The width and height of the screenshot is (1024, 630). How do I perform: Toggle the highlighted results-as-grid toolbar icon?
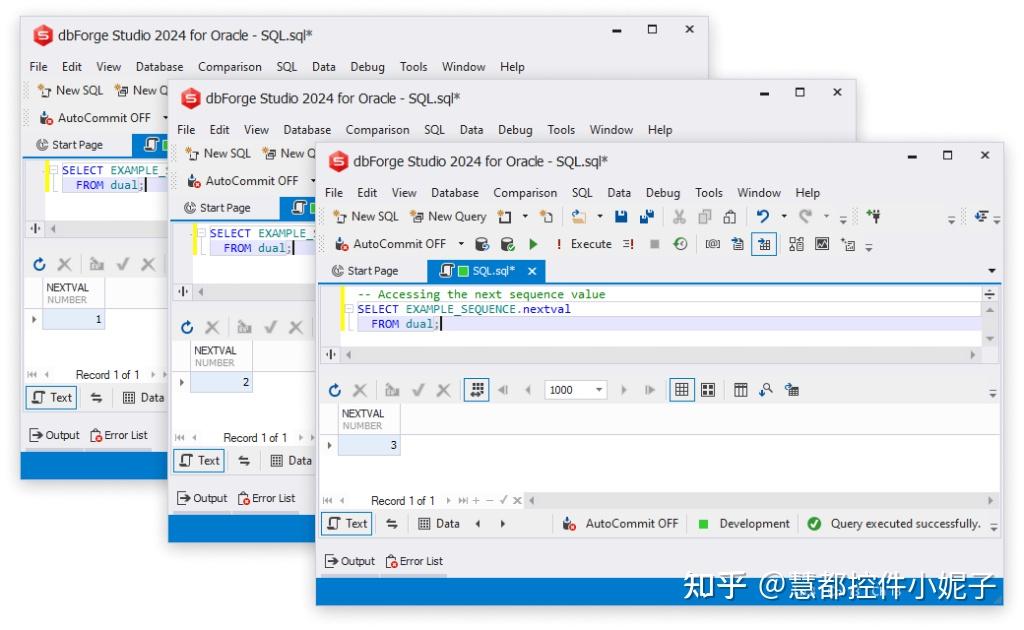pos(764,244)
